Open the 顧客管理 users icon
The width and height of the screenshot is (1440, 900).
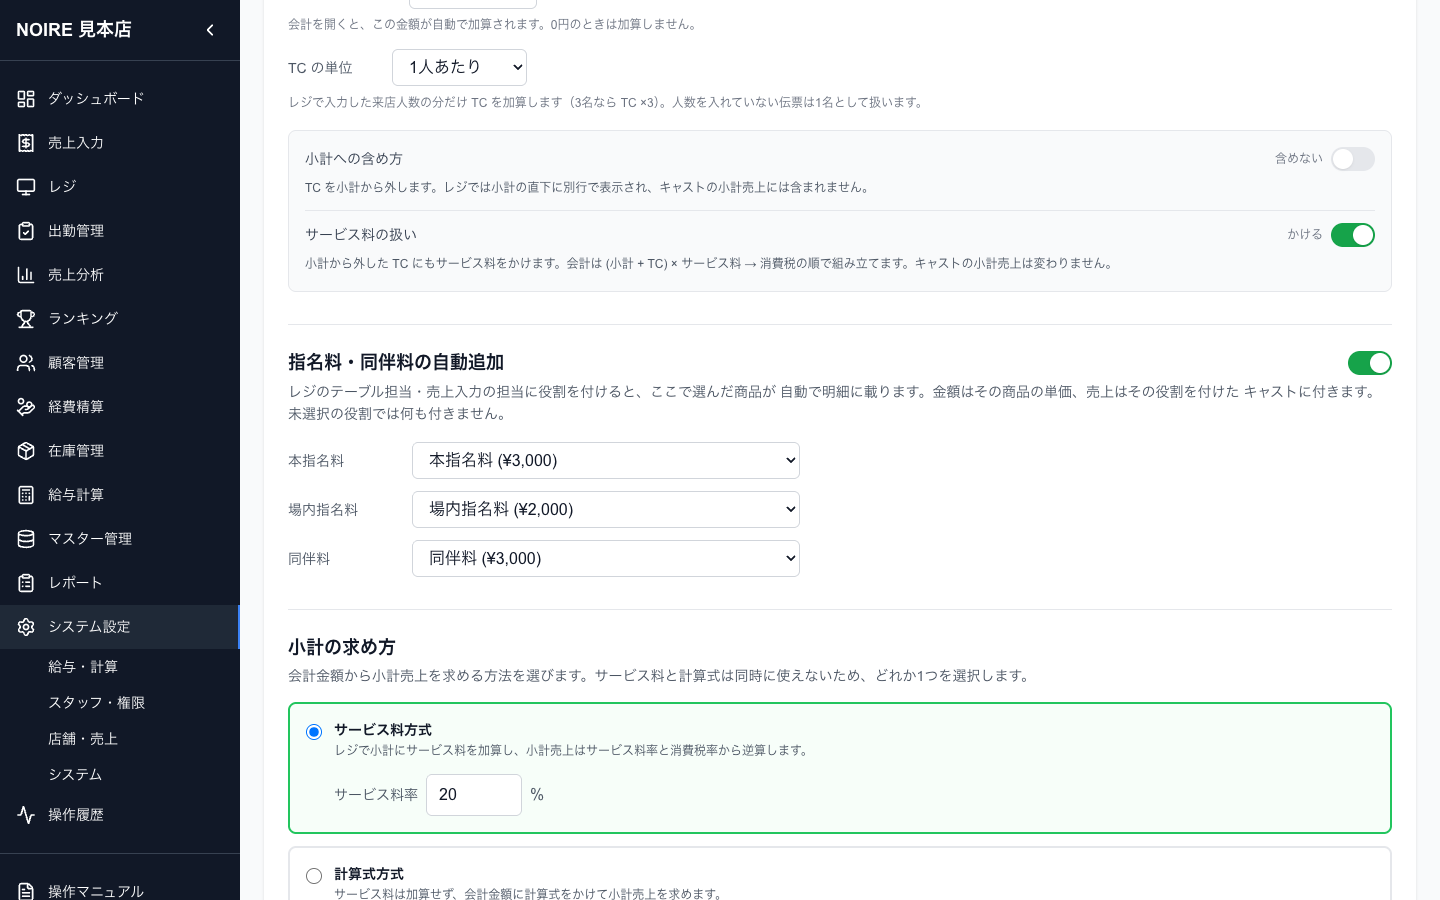tap(26, 363)
